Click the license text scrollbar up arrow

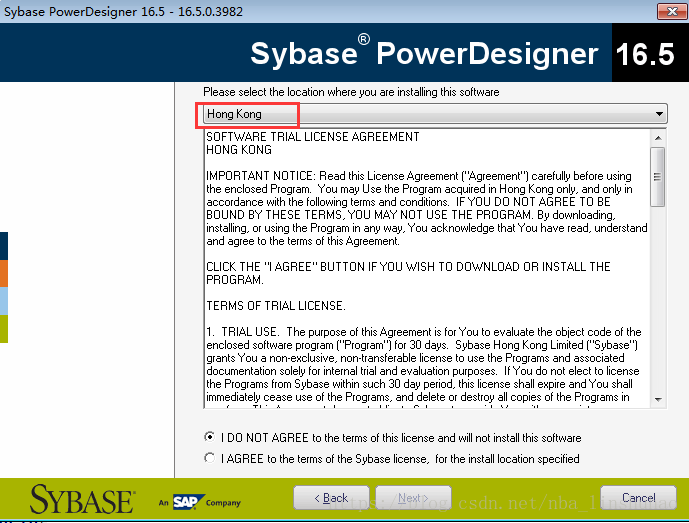click(658, 138)
